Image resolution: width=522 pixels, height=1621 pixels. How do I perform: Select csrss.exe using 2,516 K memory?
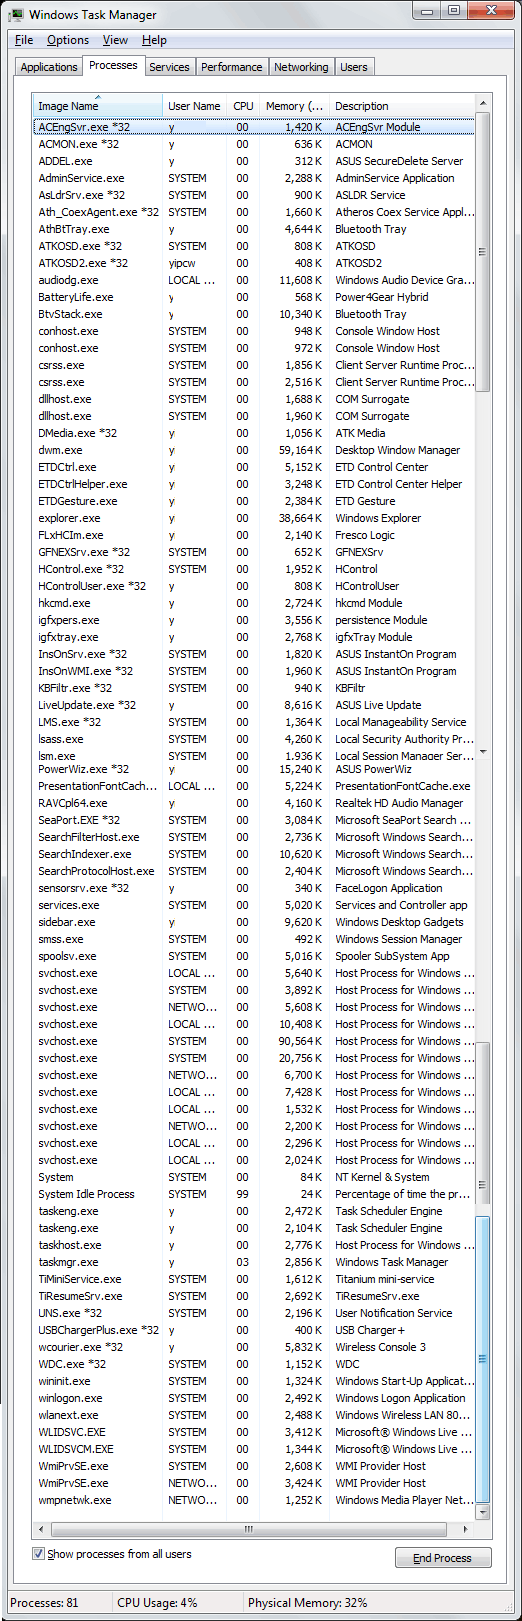point(254,382)
